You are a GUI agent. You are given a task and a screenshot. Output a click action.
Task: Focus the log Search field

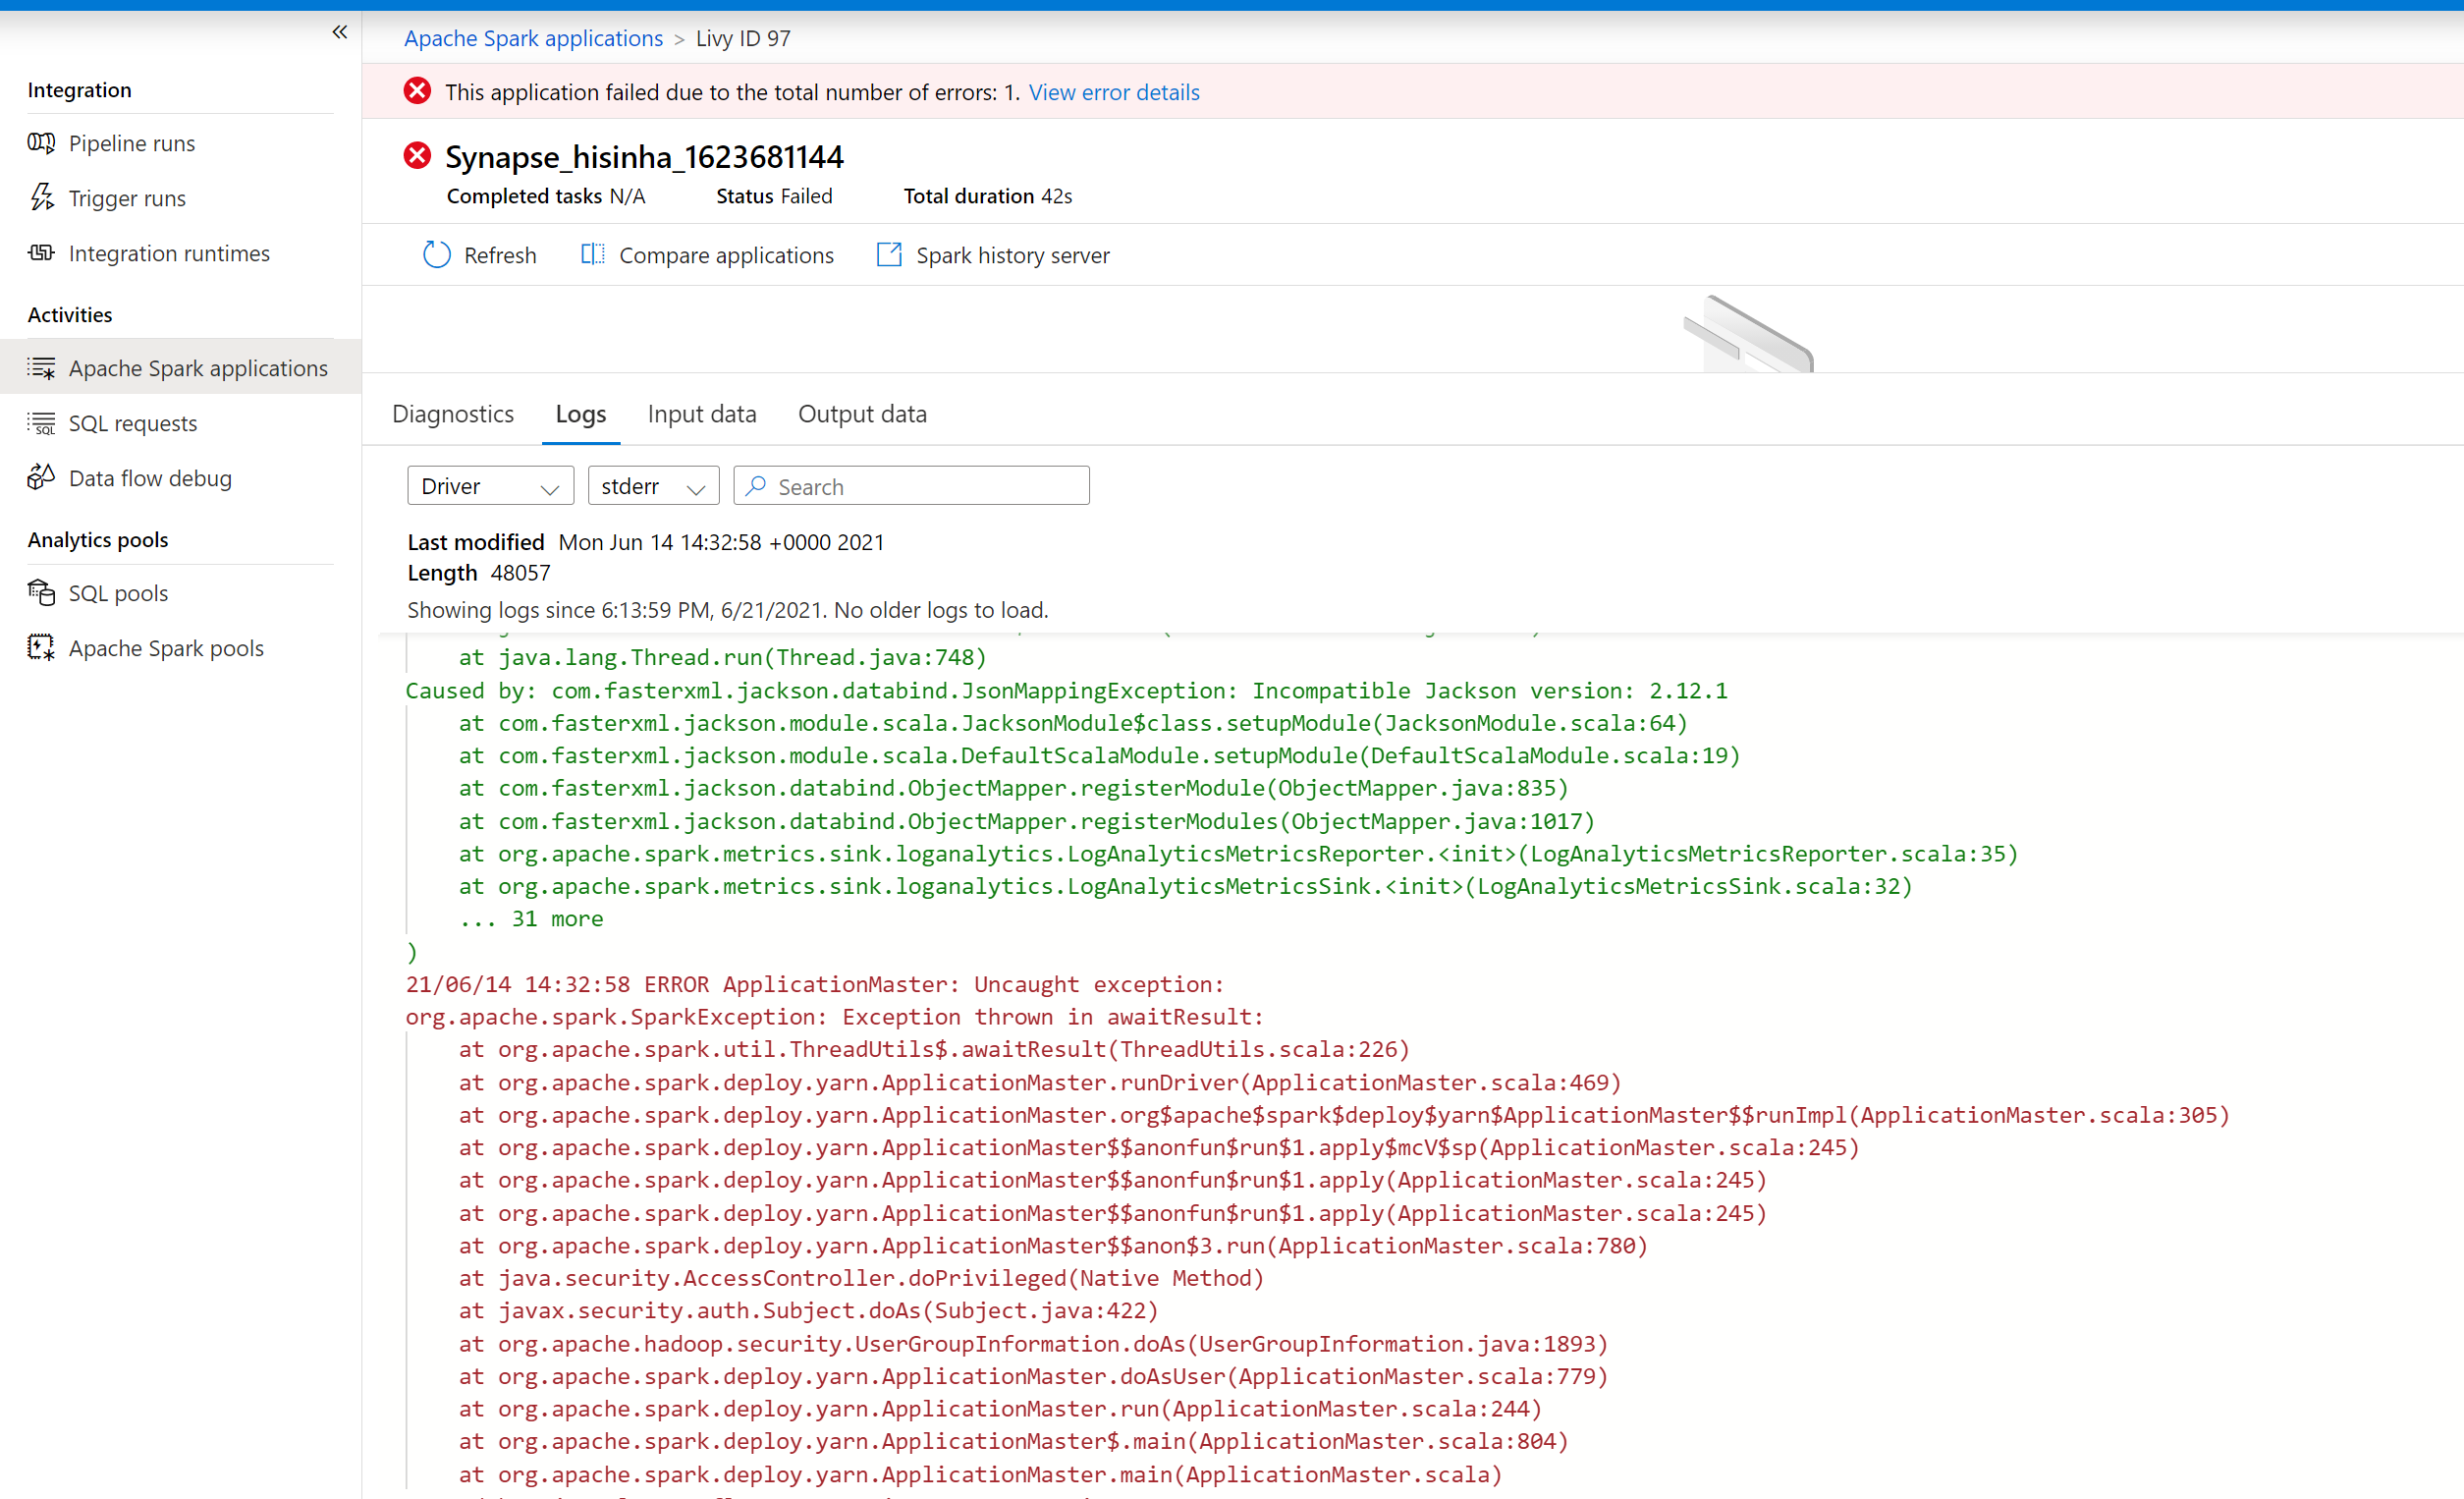point(911,485)
